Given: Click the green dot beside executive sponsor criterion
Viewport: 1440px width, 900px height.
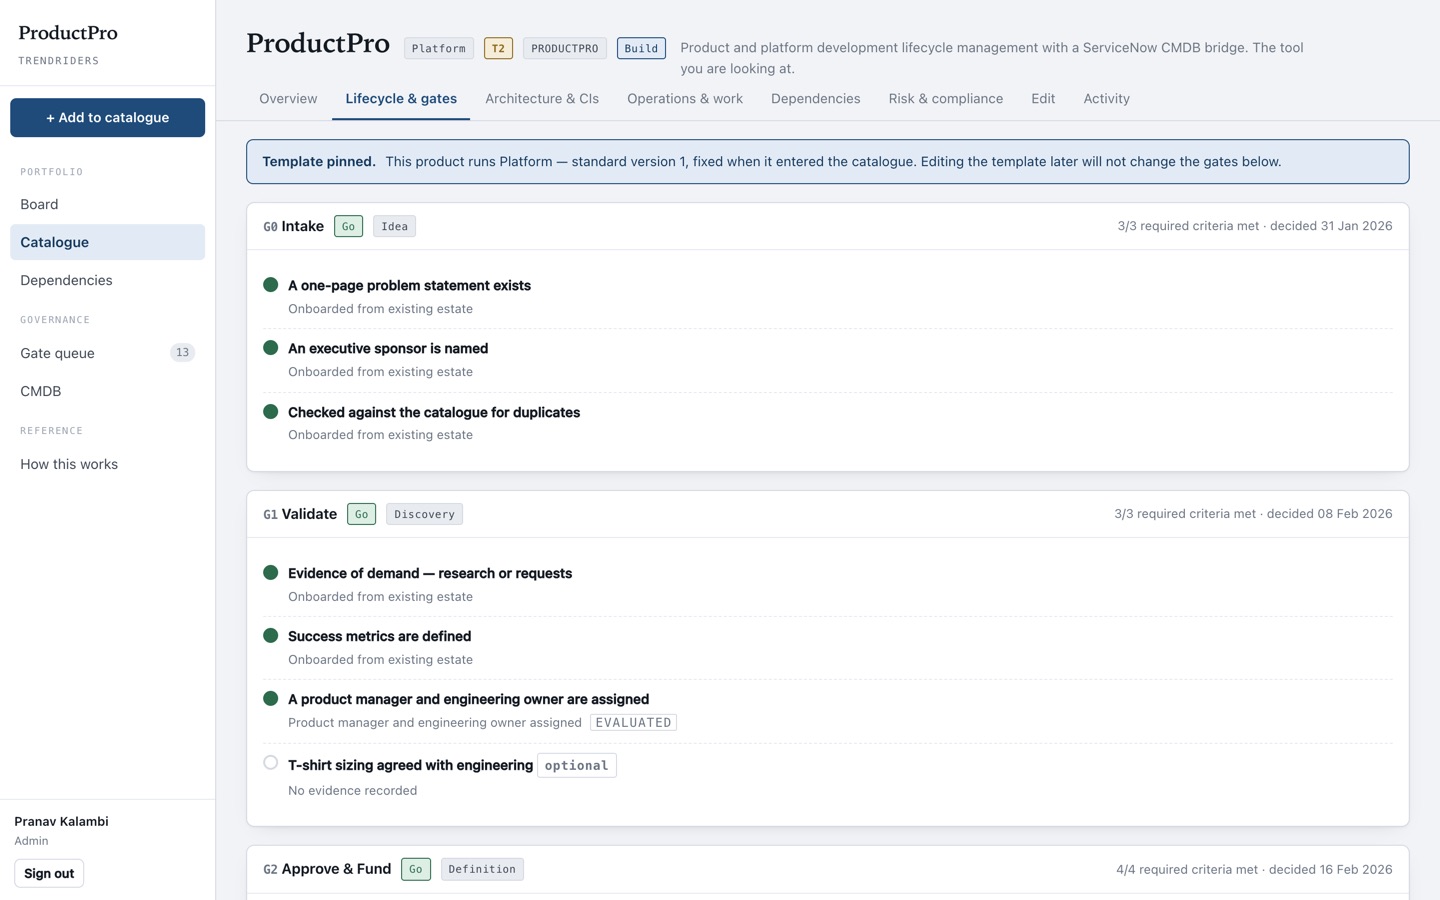Looking at the screenshot, I should click(x=270, y=348).
